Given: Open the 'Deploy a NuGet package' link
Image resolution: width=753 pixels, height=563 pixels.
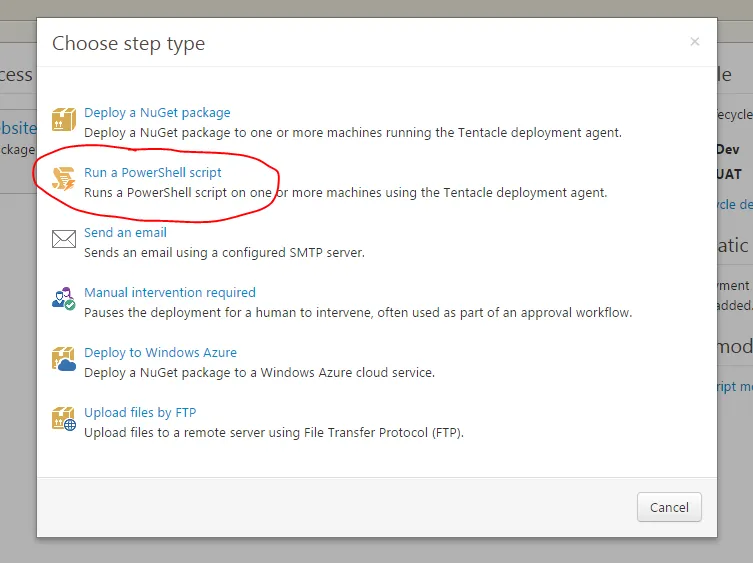Looking at the screenshot, I should coord(157,113).
